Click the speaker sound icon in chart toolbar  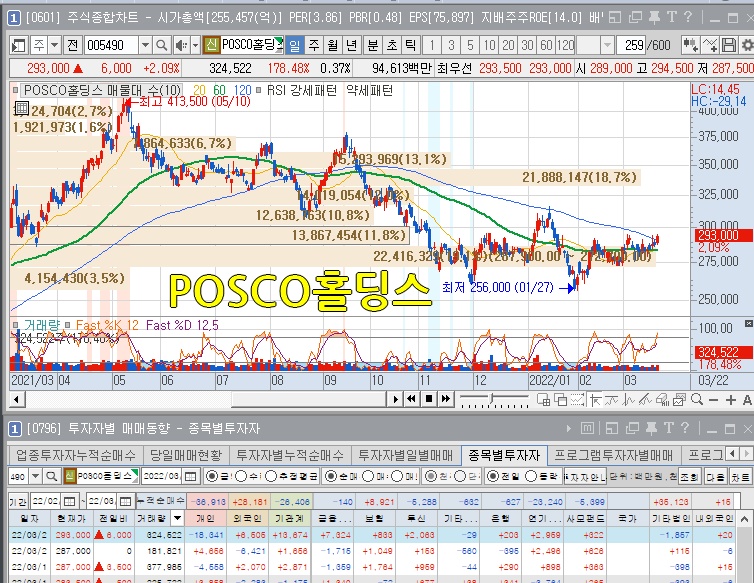coord(181,46)
